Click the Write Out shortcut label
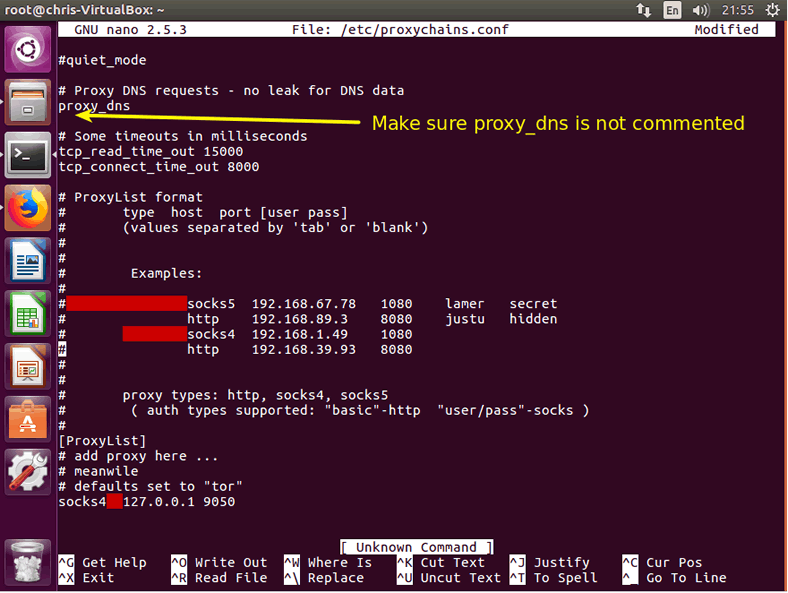788x593 pixels. pos(231,562)
